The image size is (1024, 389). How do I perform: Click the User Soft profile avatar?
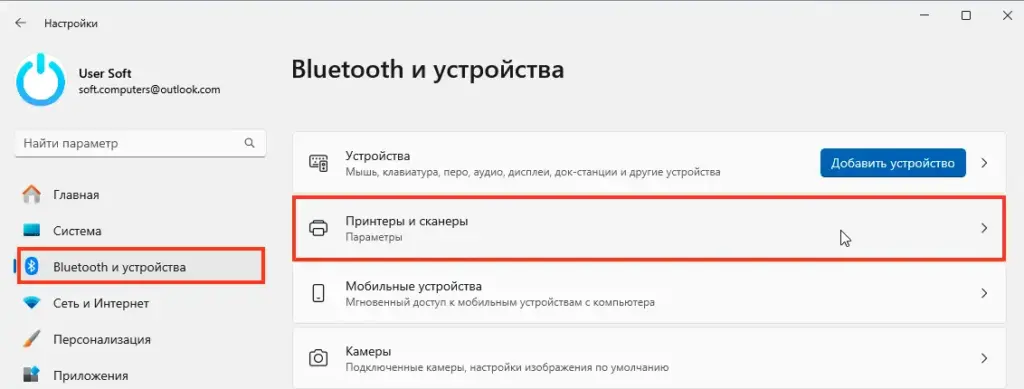click(40, 81)
